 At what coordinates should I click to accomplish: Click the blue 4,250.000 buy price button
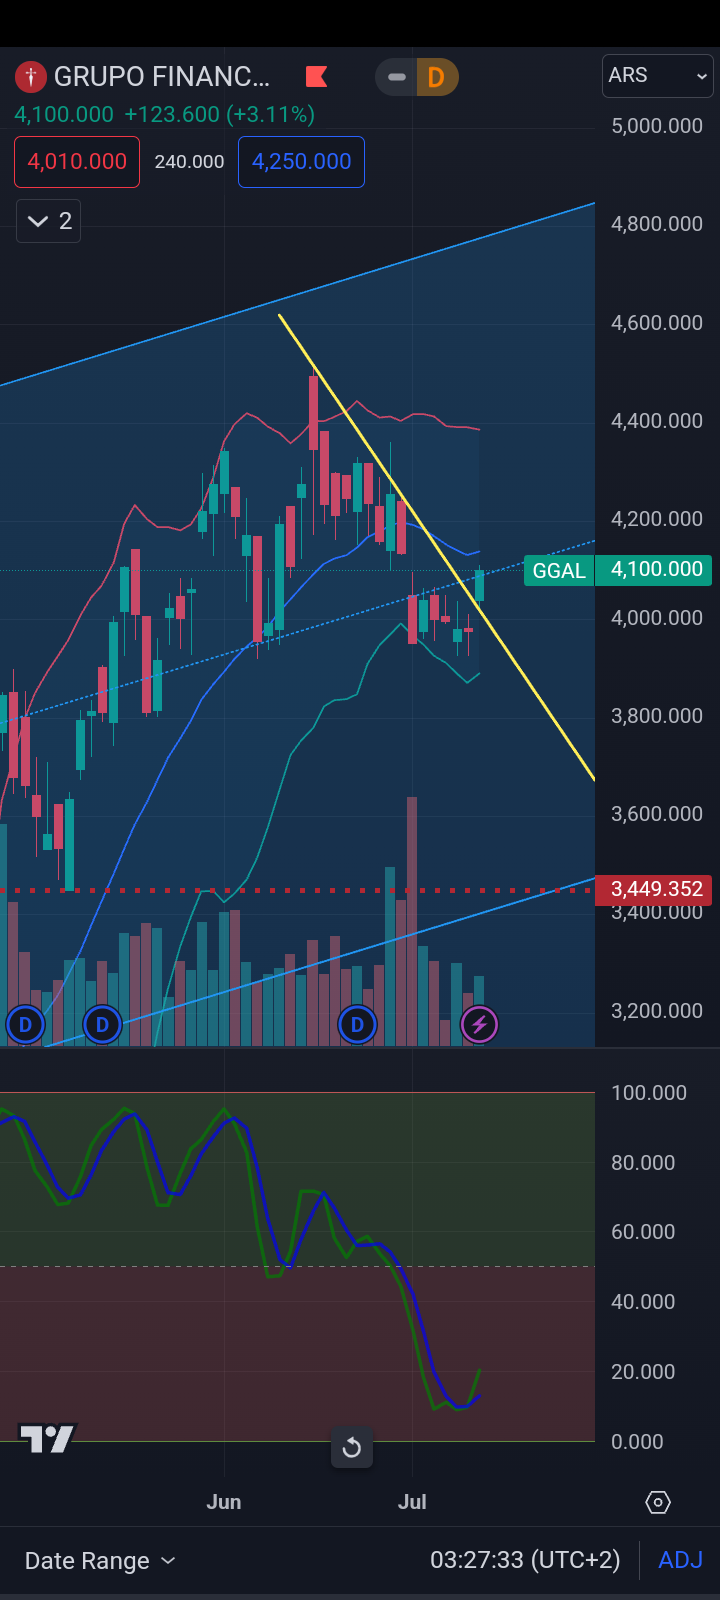click(301, 162)
